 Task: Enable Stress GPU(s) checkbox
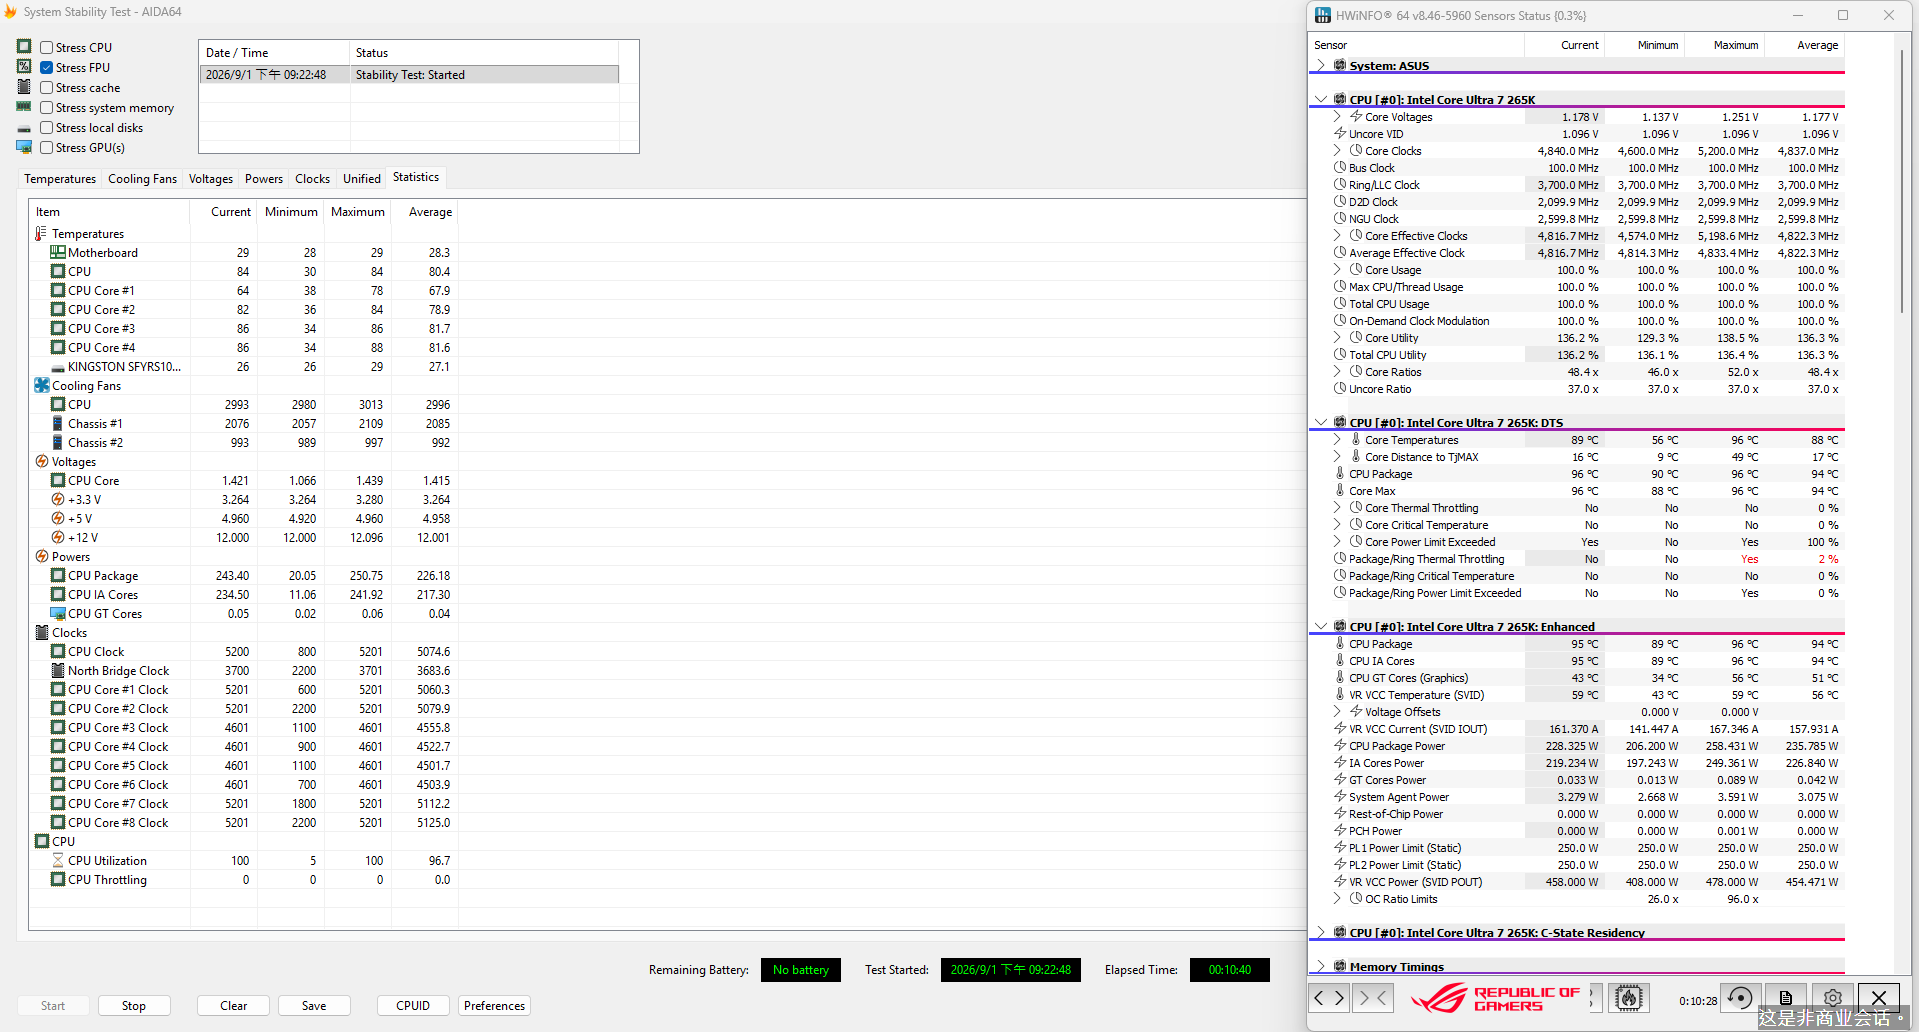46,147
